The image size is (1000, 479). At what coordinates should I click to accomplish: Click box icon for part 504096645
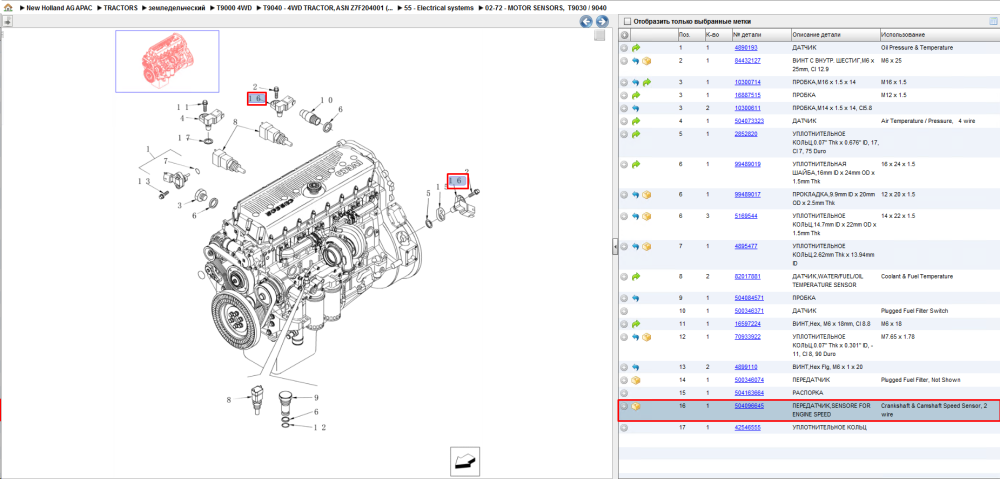coord(636,406)
